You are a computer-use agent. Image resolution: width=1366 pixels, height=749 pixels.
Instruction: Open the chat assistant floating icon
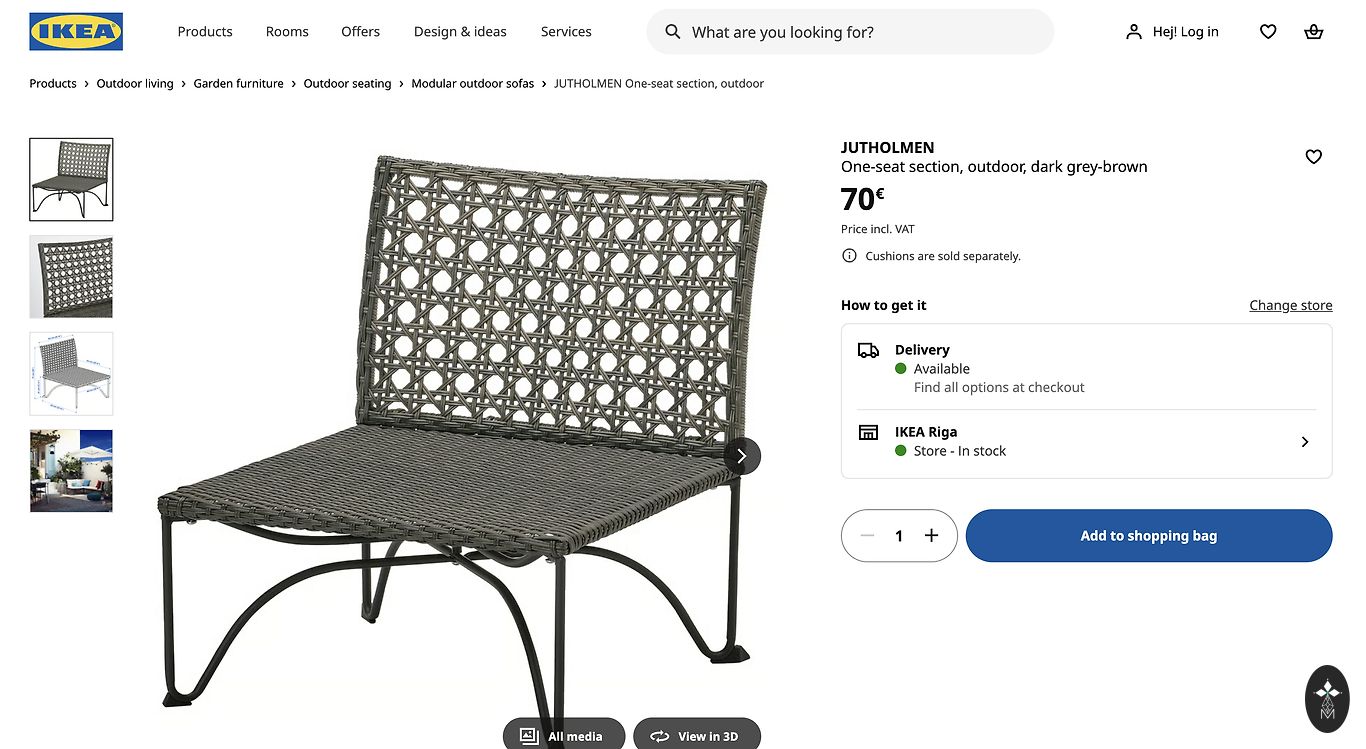pos(1327,698)
